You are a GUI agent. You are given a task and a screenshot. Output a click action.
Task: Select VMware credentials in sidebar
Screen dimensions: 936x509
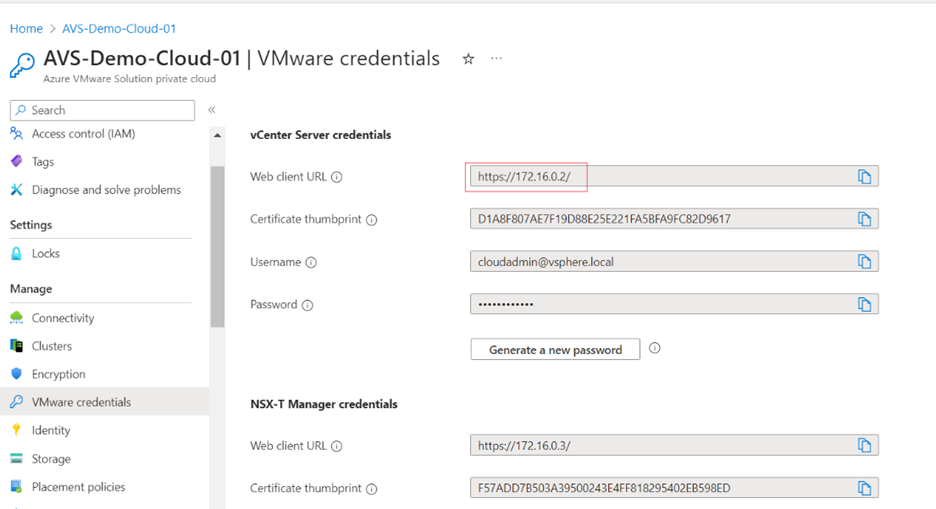point(104,402)
